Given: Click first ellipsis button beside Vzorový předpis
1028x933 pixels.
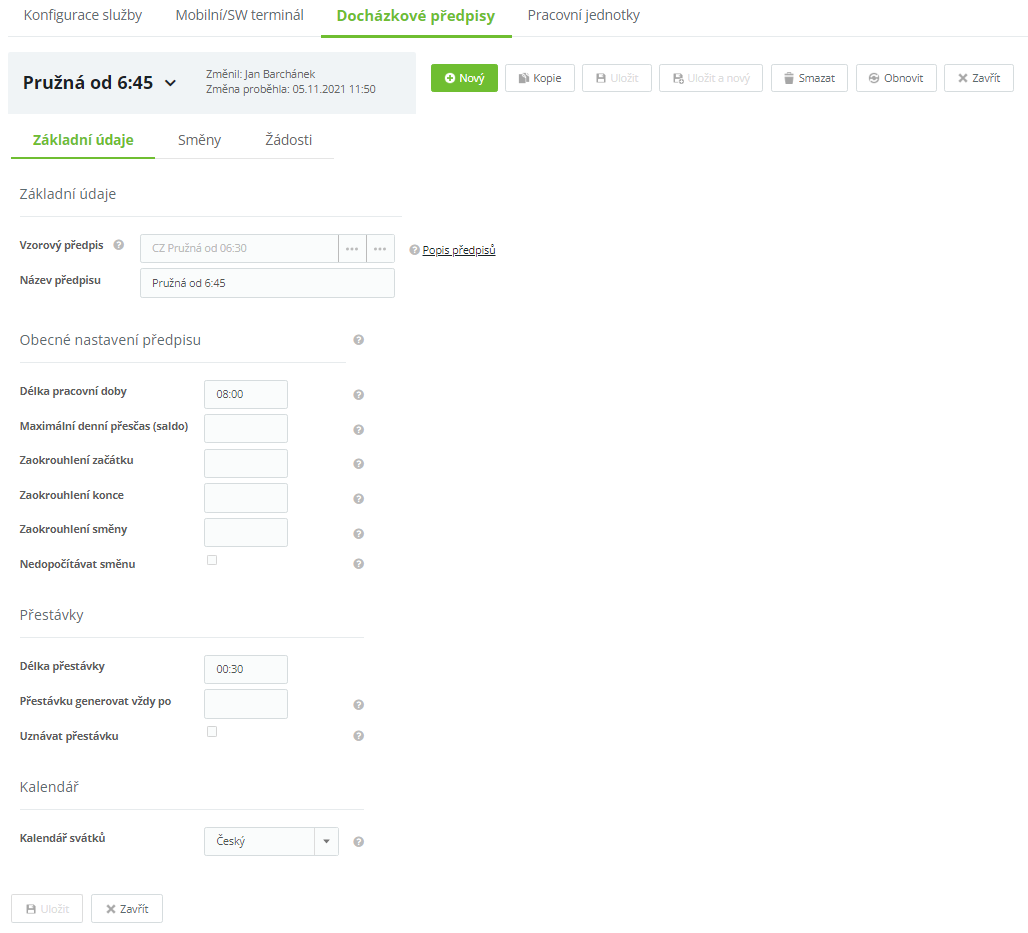Looking at the screenshot, I should click(x=352, y=249).
